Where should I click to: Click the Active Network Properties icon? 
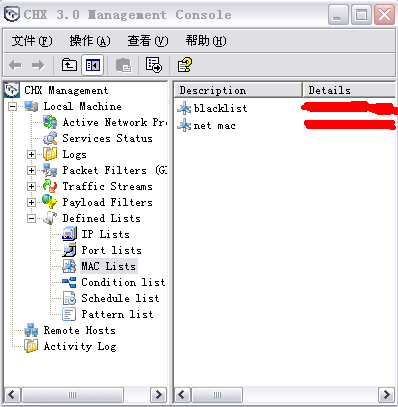[x=50, y=122]
